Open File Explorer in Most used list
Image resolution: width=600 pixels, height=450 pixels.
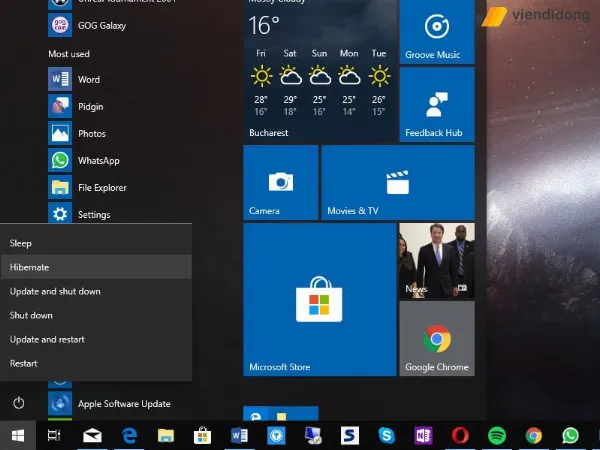pyautogui.click(x=88, y=188)
